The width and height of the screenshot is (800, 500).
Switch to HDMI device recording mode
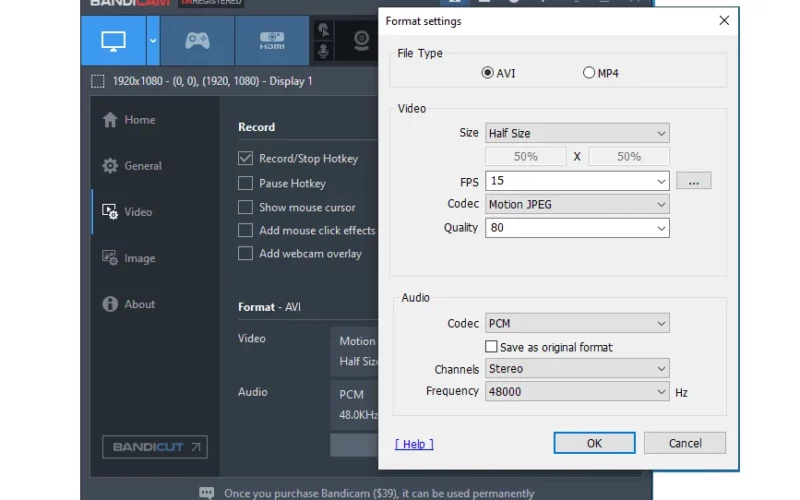[x=272, y=40]
